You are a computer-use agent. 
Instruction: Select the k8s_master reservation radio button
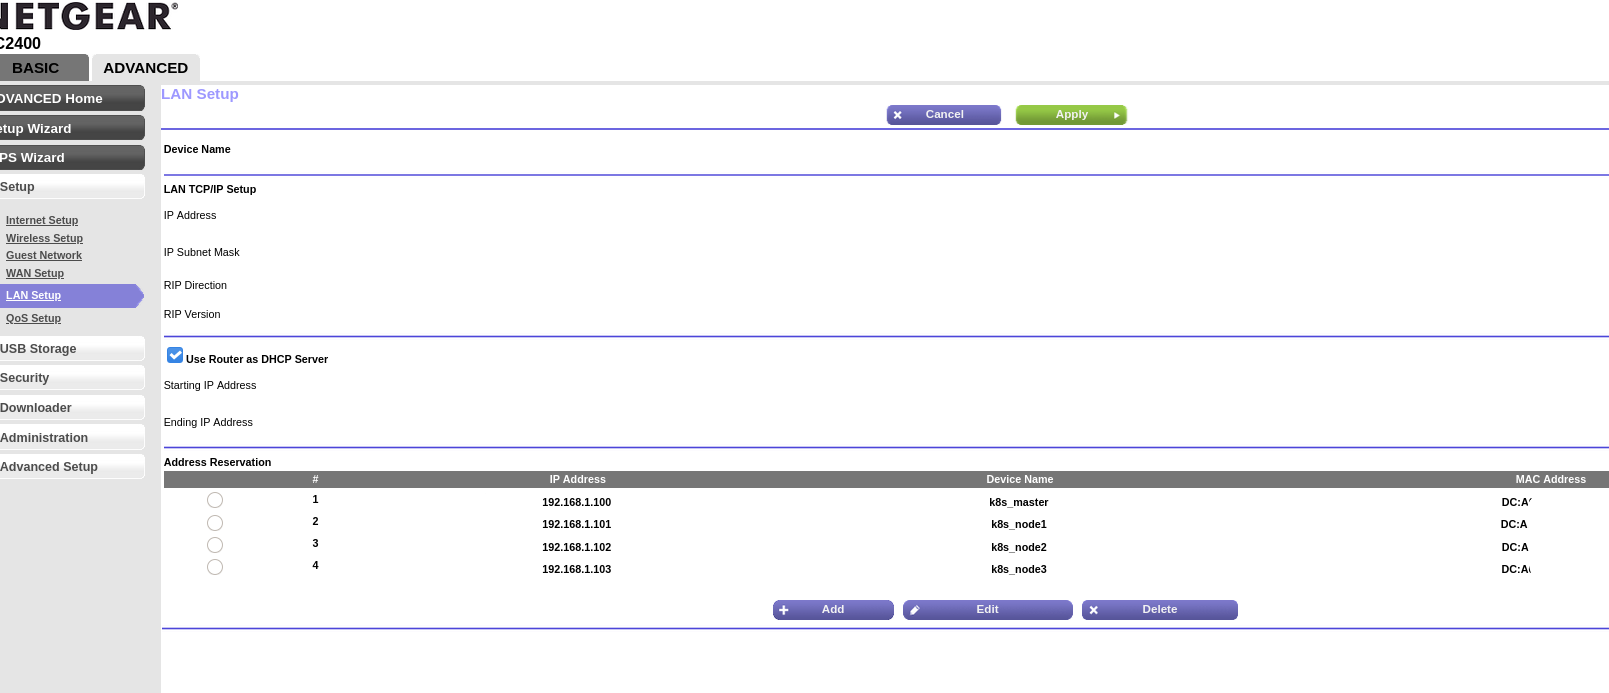[x=215, y=500]
